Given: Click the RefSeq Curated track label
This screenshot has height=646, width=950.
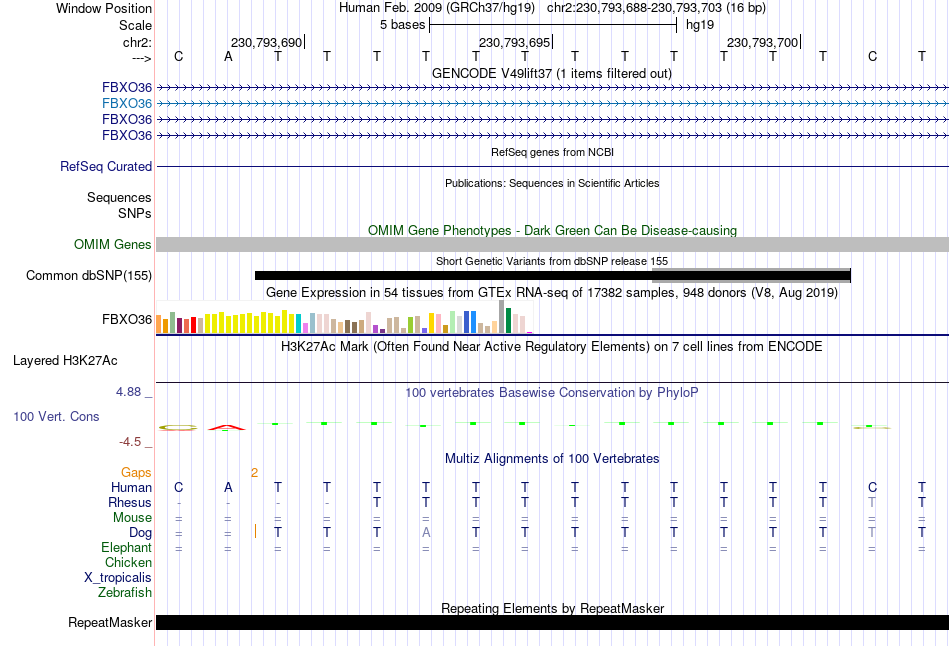Looking at the screenshot, I should coord(105,167).
